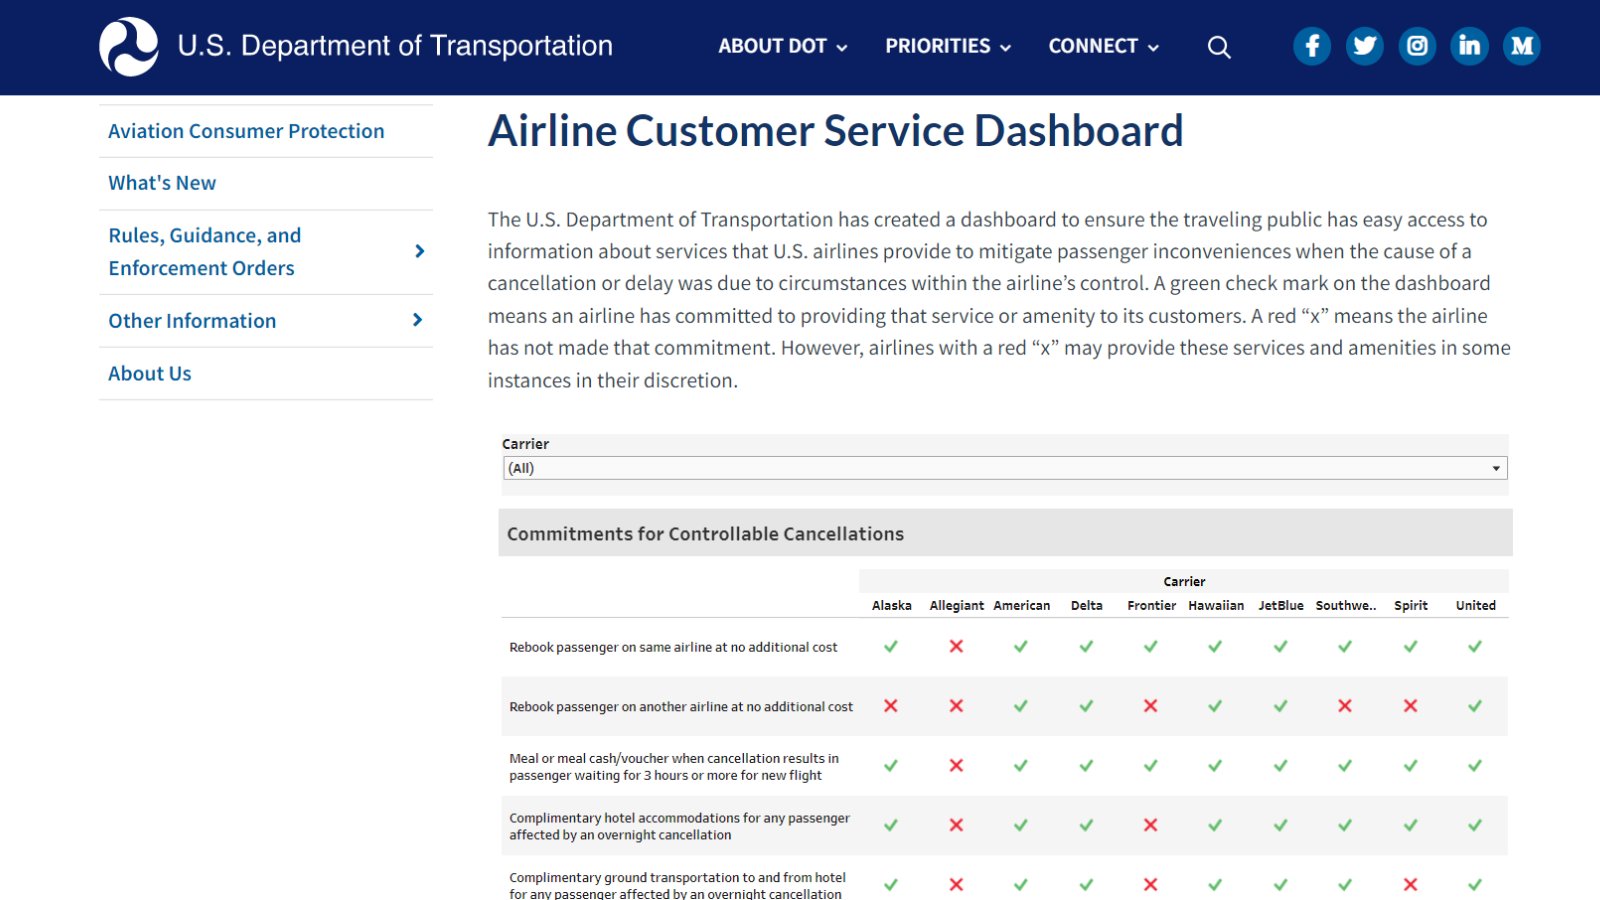Expand the CONNECT menu
1600x900 pixels.
tap(1104, 46)
